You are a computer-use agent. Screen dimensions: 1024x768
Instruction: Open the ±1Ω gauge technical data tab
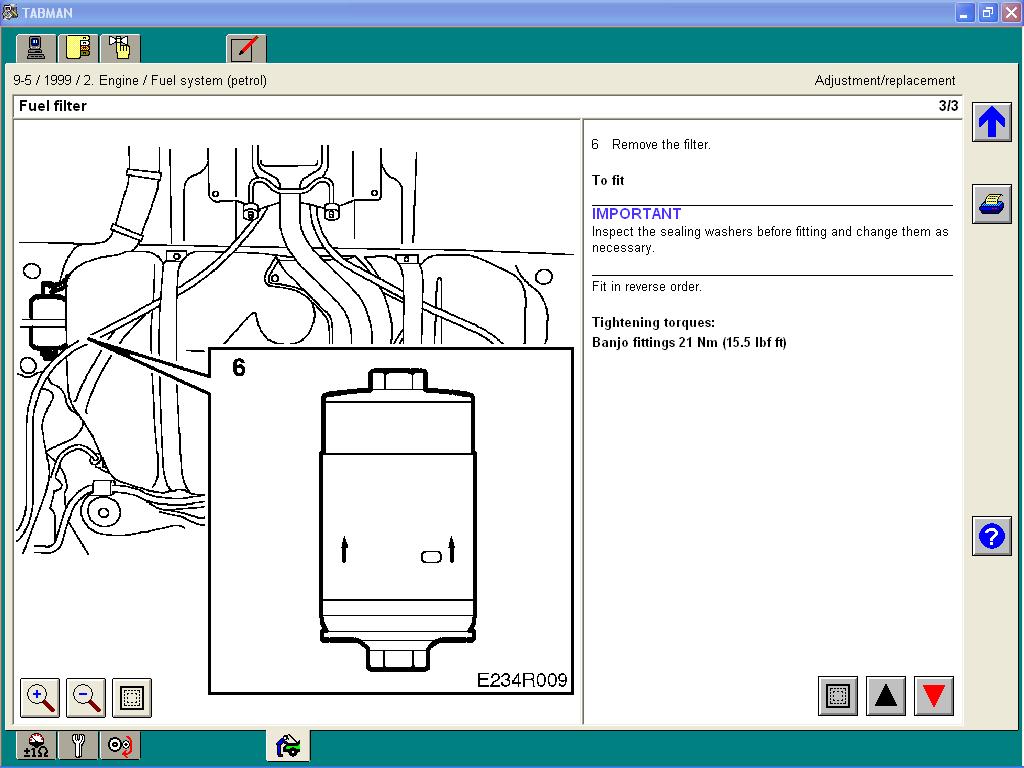pos(36,745)
